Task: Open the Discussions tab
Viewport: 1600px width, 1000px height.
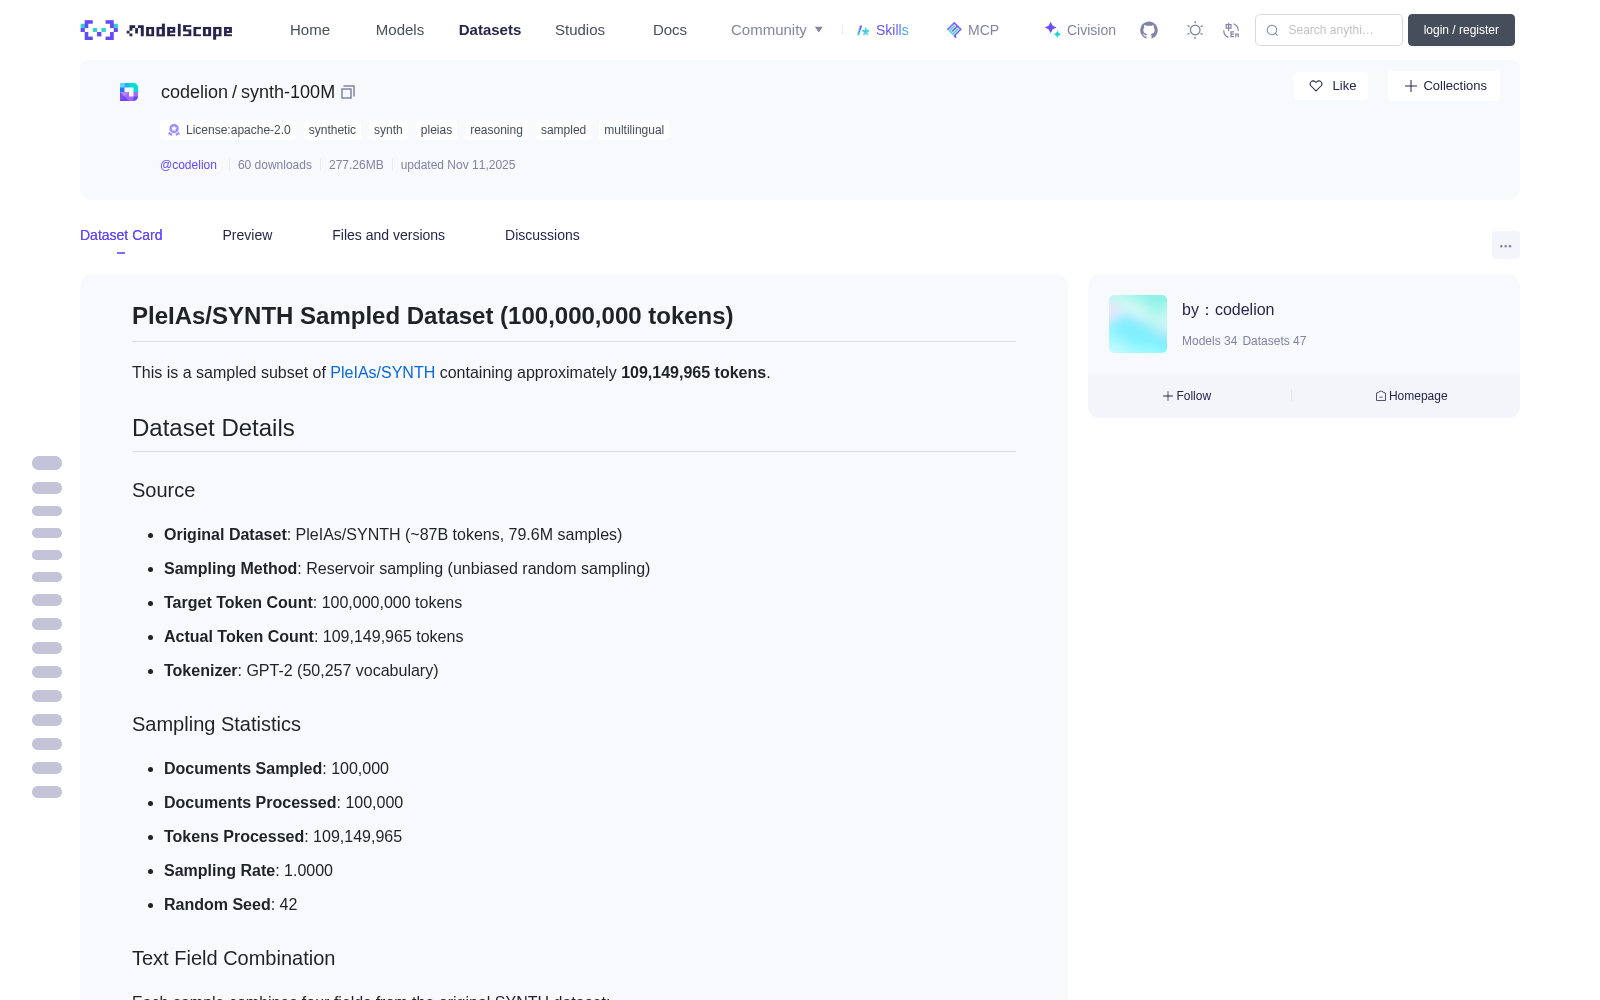Action: 542,235
